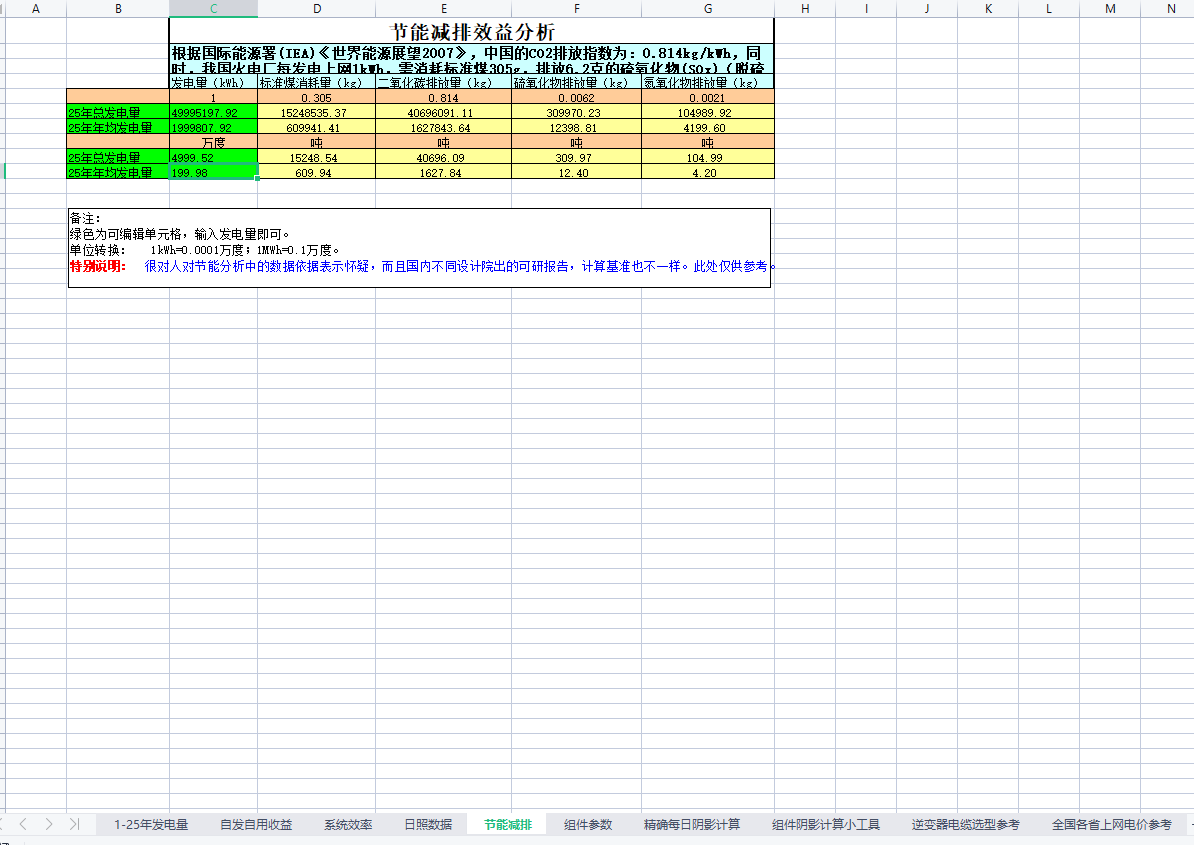Click the 单位转换 line in the notes box
The height and width of the screenshot is (845, 1194).
point(205,250)
